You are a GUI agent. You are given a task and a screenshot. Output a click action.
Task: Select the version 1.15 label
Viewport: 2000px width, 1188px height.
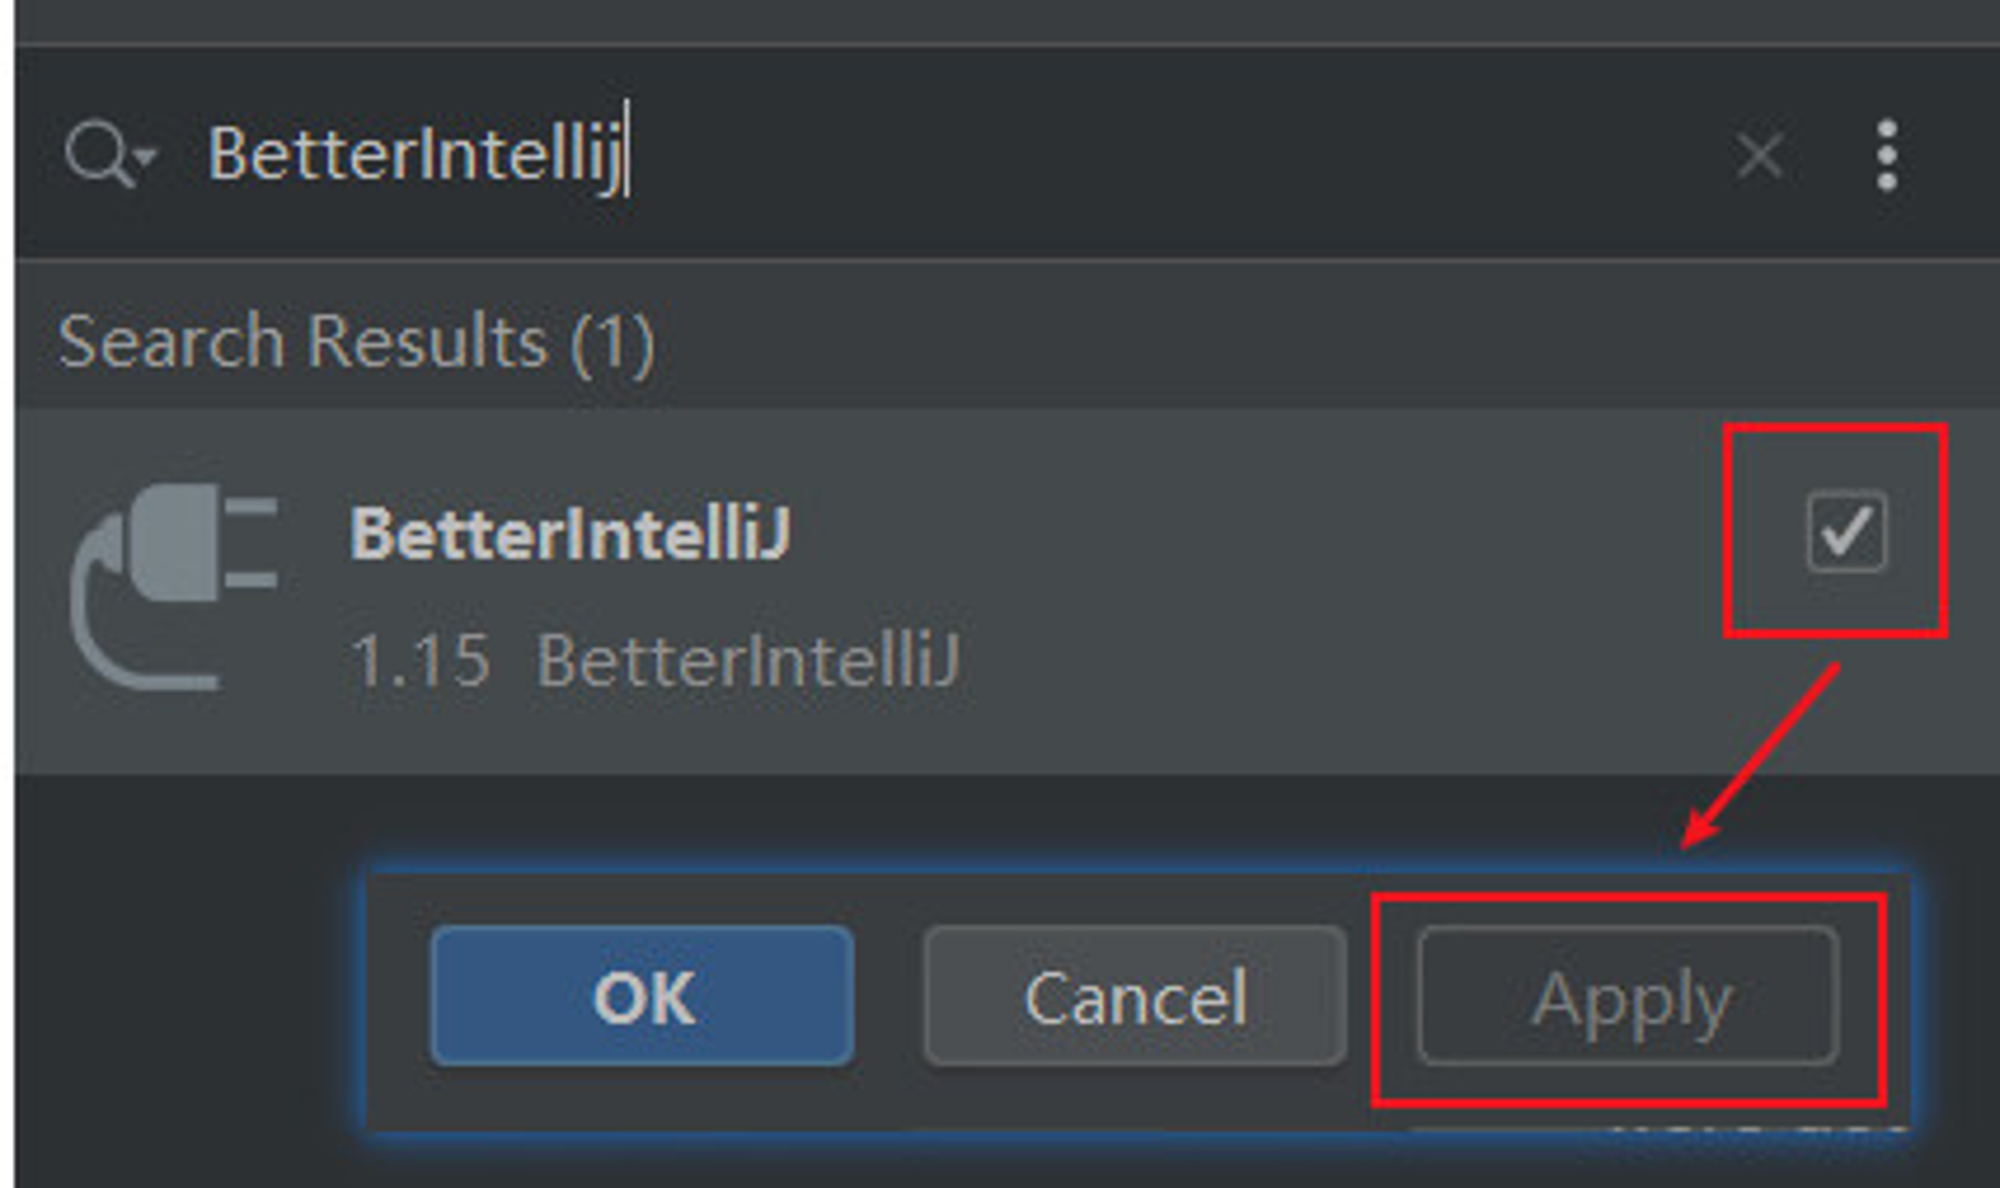(420, 661)
